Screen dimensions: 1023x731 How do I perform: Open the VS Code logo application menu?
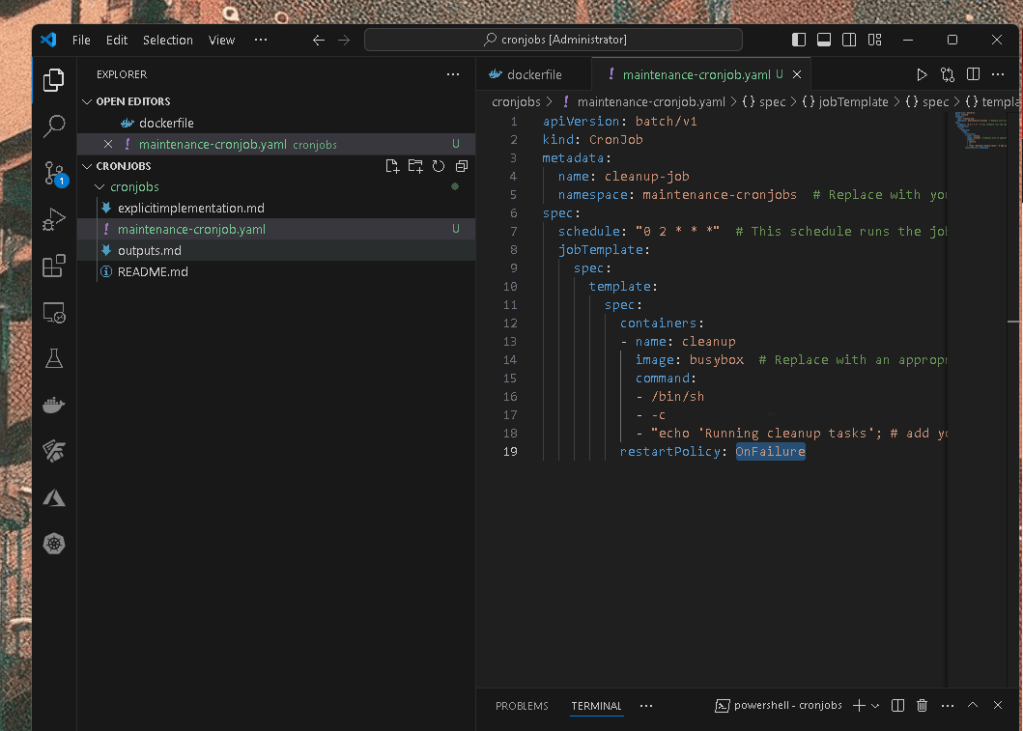click(49, 39)
